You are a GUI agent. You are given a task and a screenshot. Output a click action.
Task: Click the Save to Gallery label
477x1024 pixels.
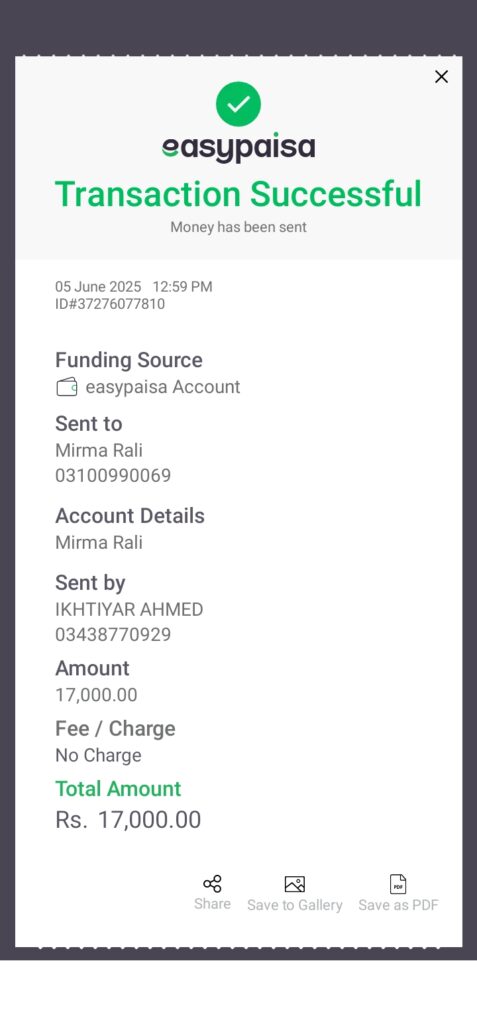click(x=295, y=905)
